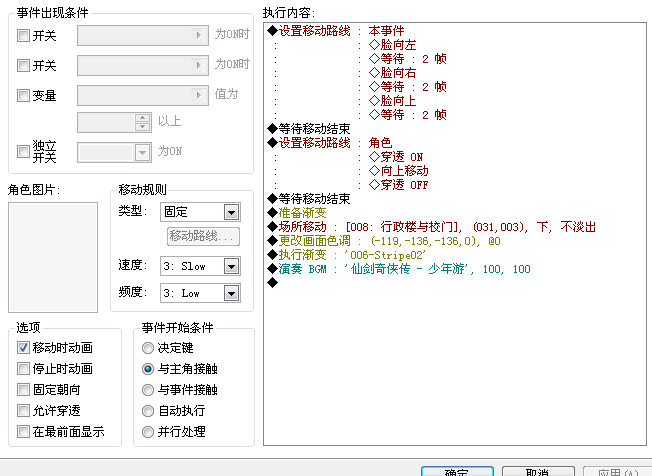Select the 更改画面色调 command
Viewport: 652px width, 476px height.
(384, 240)
